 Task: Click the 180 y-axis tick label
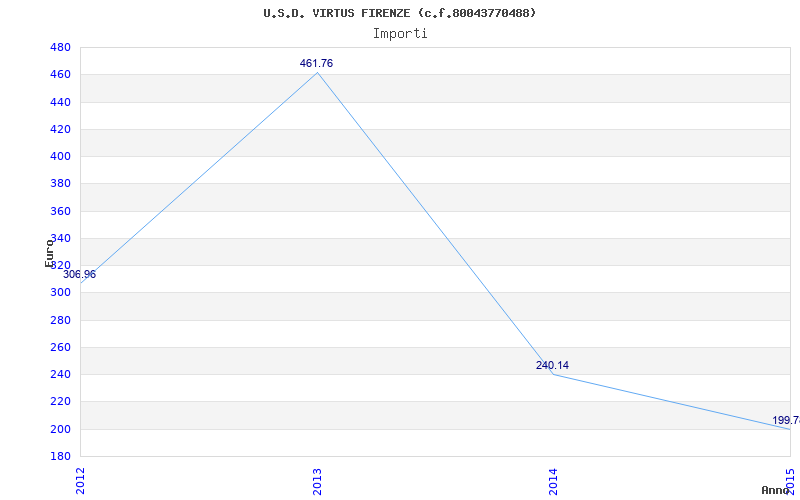pyautogui.click(x=60, y=456)
